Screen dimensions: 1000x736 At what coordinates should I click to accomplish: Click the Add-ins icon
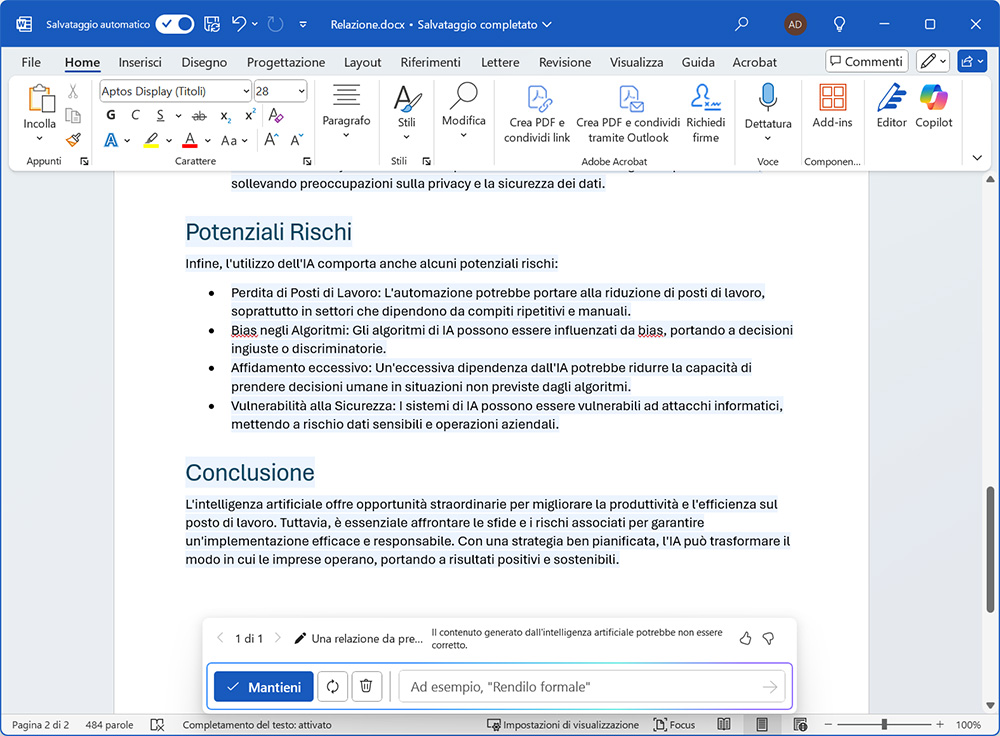coord(832,107)
